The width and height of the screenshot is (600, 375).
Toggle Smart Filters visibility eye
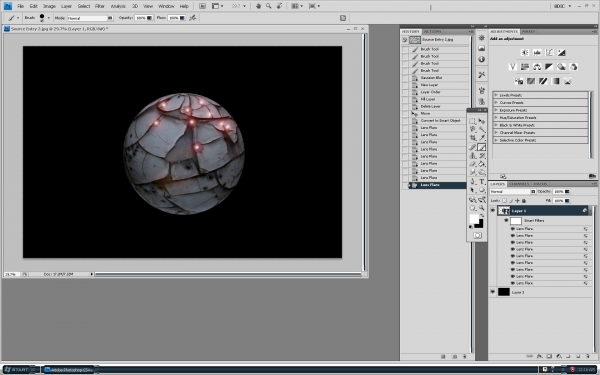pos(506,220)
